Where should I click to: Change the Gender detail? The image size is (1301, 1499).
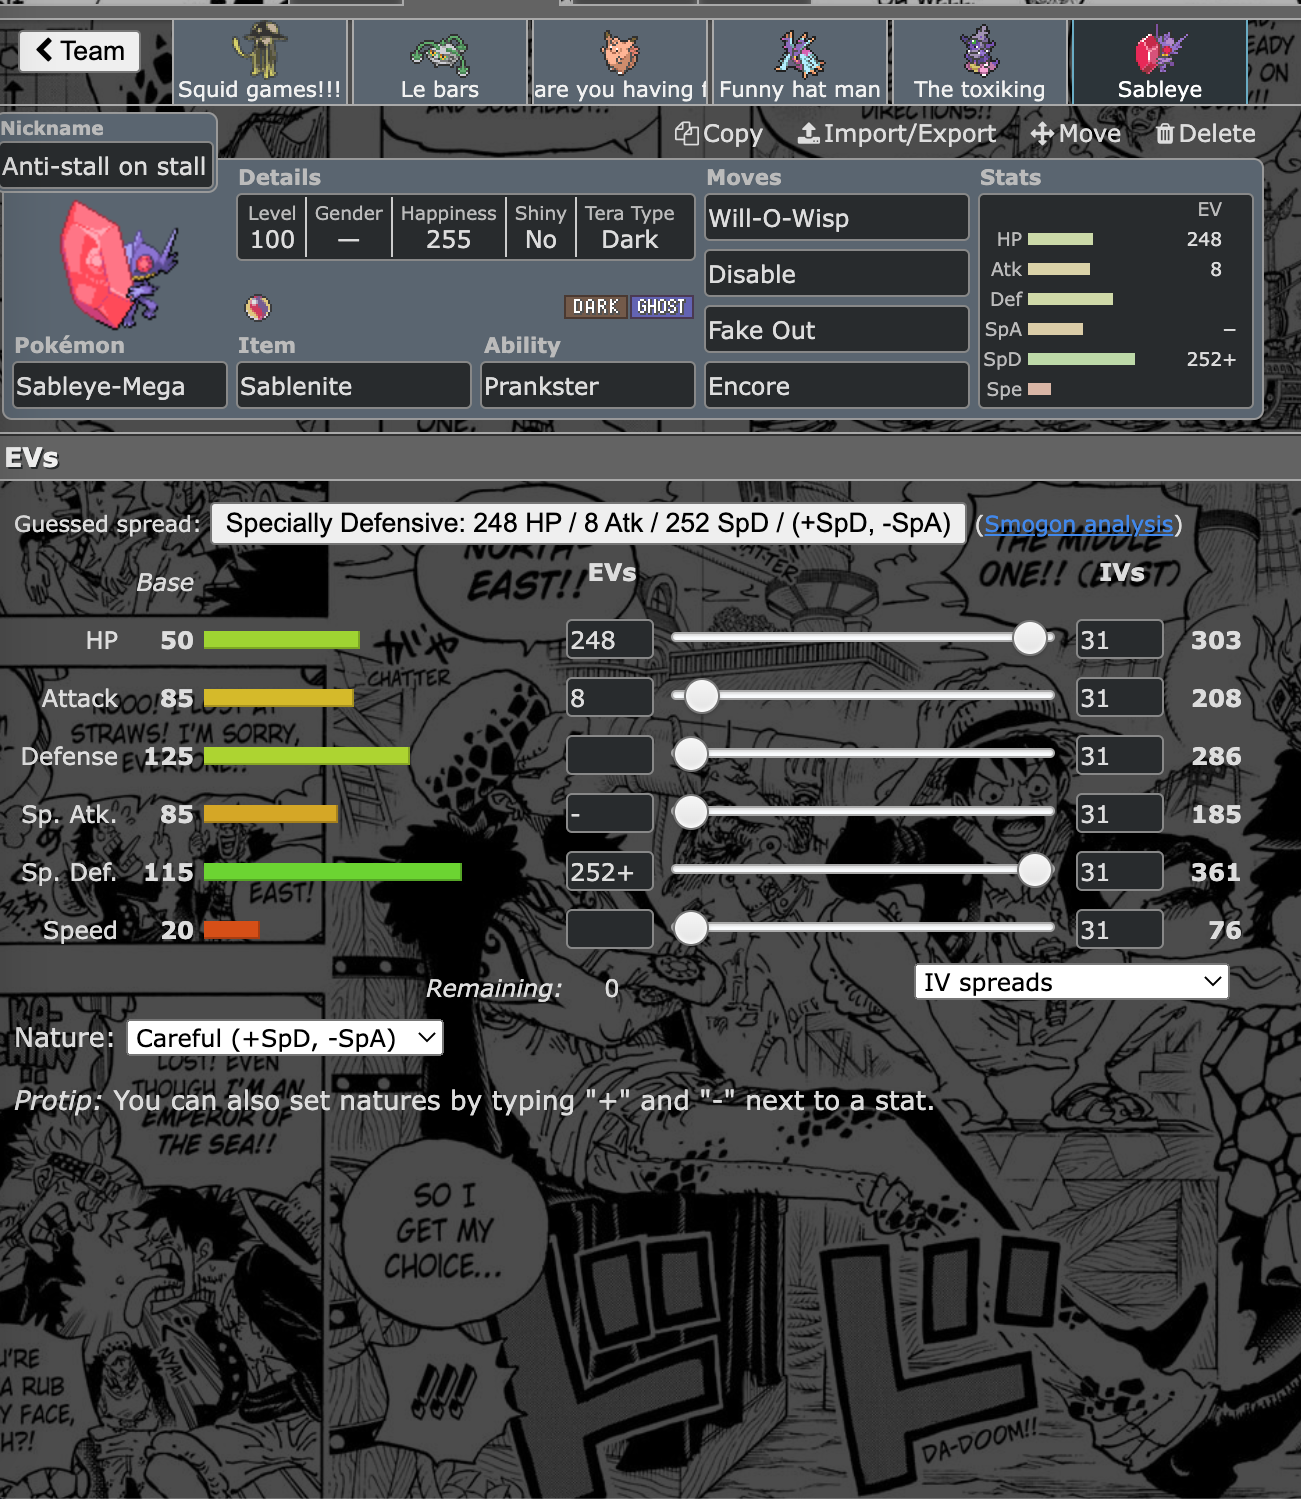pos(349,228)
